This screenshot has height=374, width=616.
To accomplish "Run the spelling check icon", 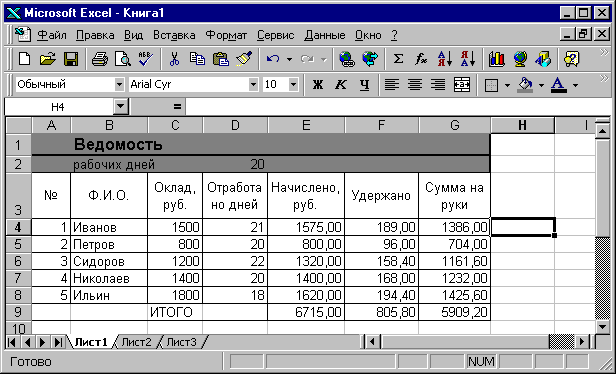I will 146,59.
